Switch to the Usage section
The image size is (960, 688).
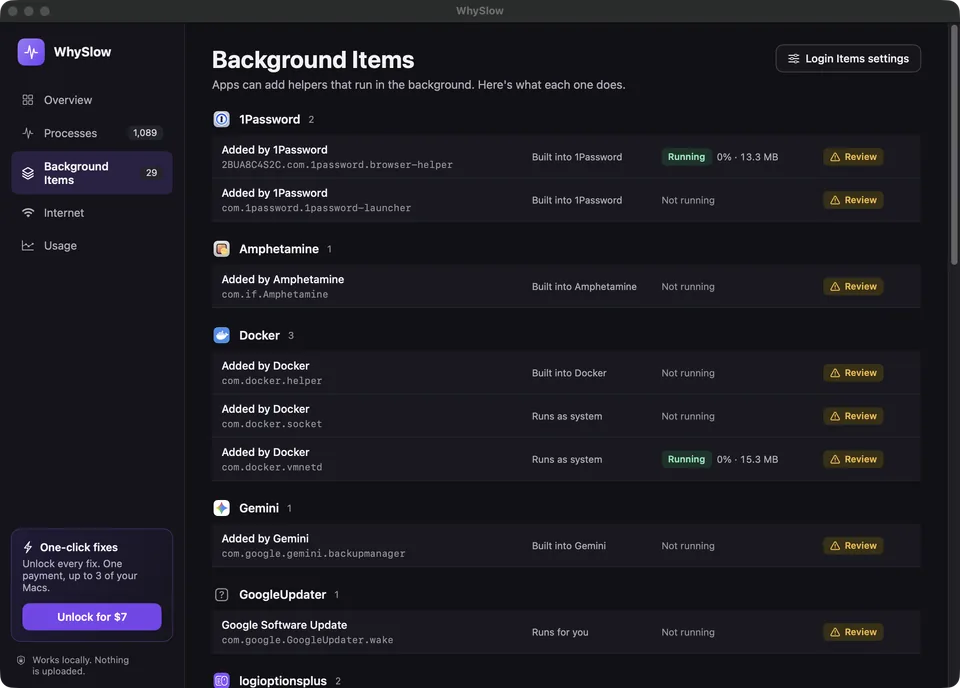click(x=92, y=245)
